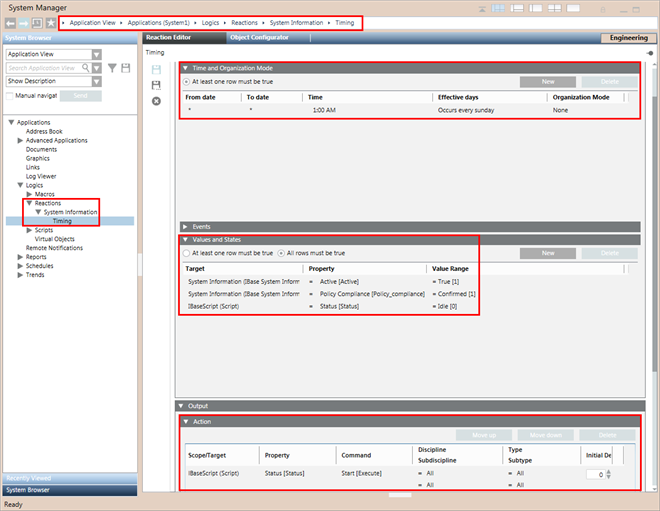Enable the Manual navigation checkbox
The width and height of the screenshot is (660, 511).
tap(10, 96)
